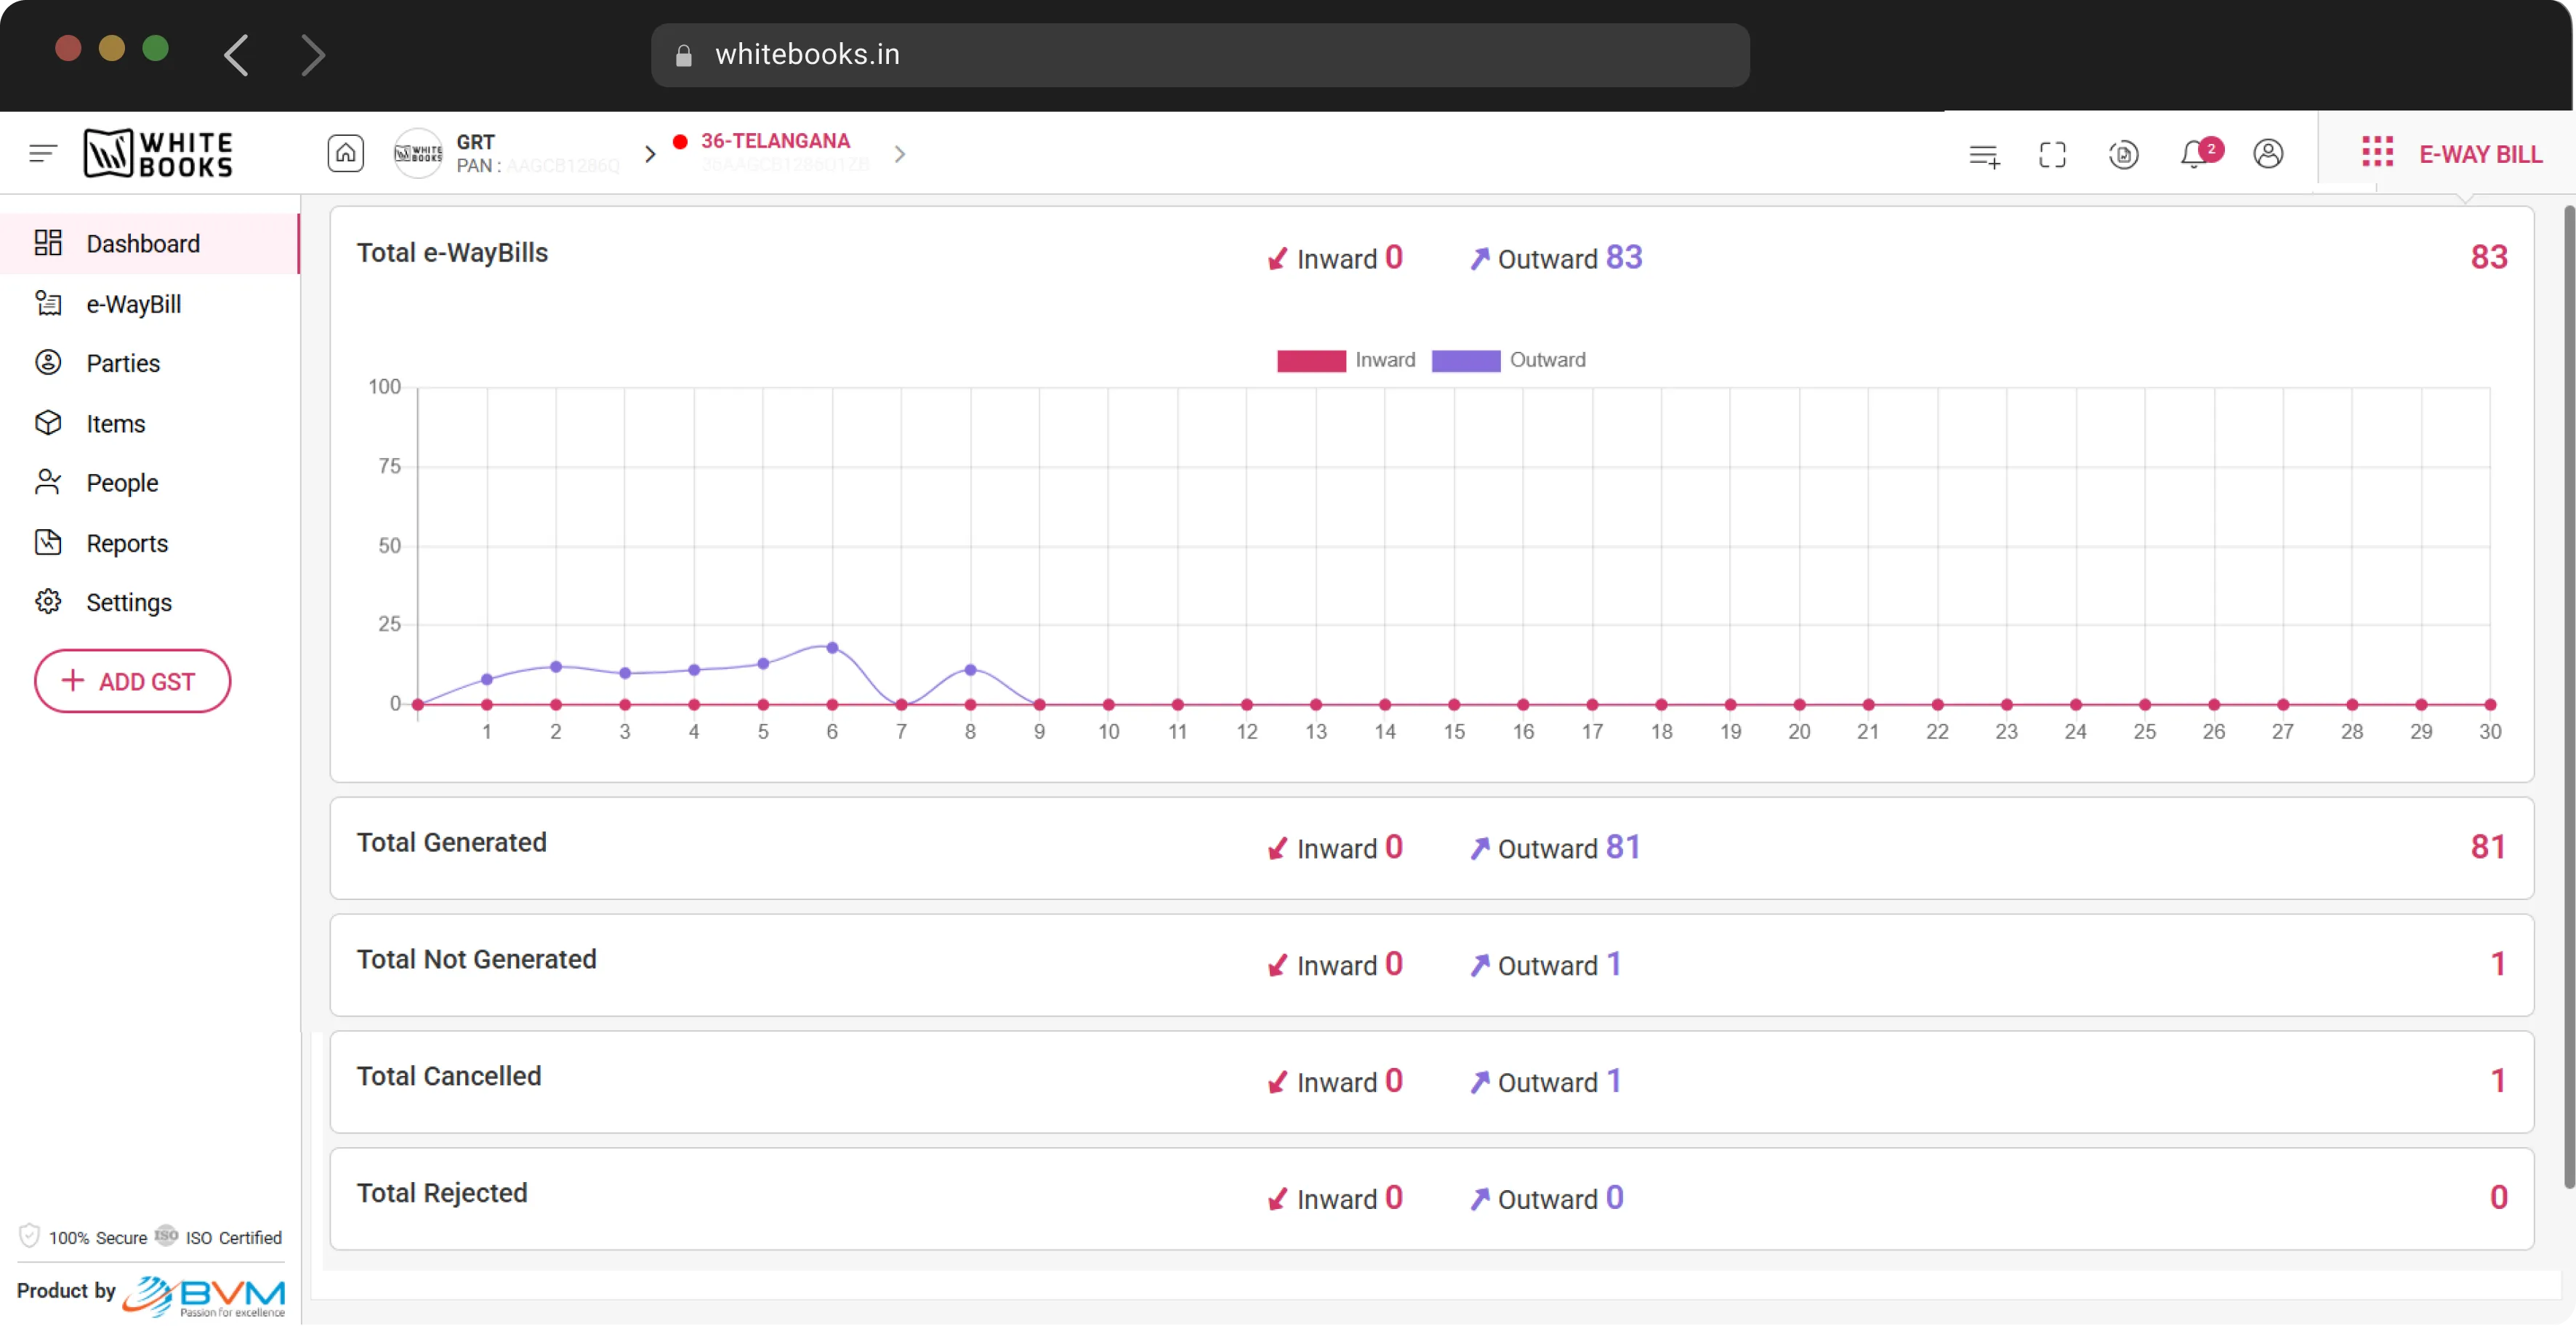The height and width of the screenshot is (1326, 2576).
Task: Click the Dashboard grid icon
Action: coord(48,243)
